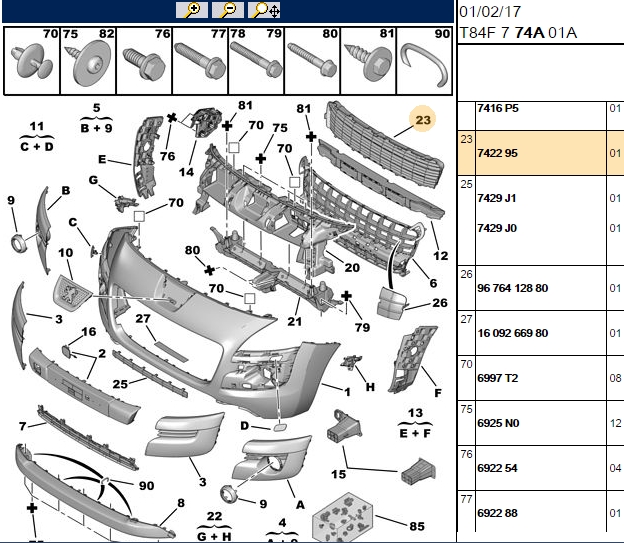Screen dimensions: 624x543
Task: Click part number 96 764 128 80
Action: pos(513,288)
